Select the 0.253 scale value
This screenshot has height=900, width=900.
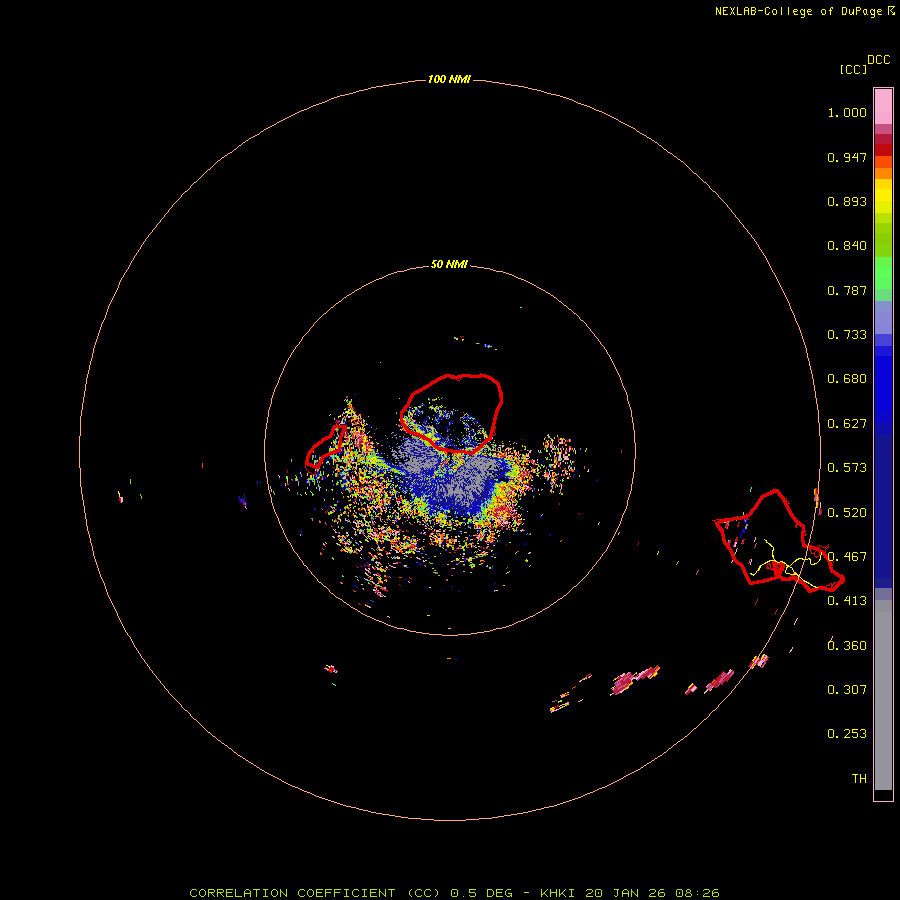click(x=847, y=734)
